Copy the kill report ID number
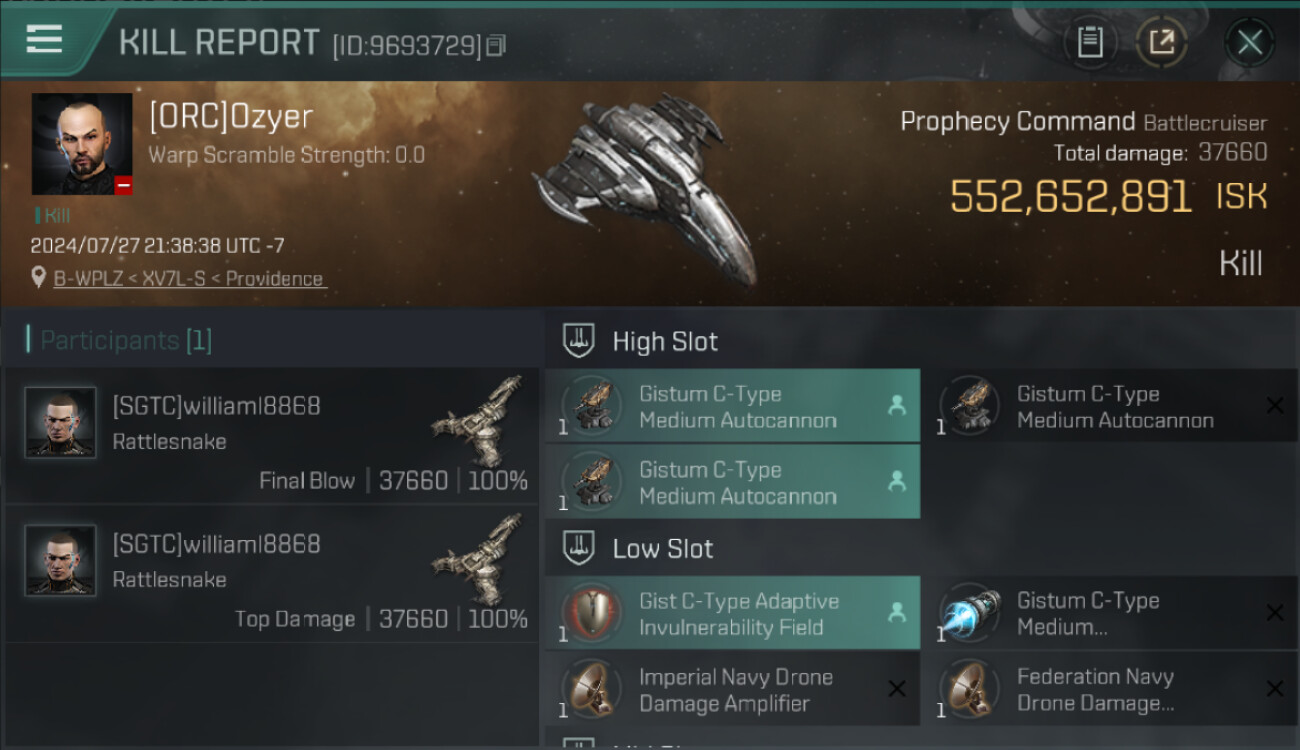1300x750 pixels. click(x=497, y=45)
